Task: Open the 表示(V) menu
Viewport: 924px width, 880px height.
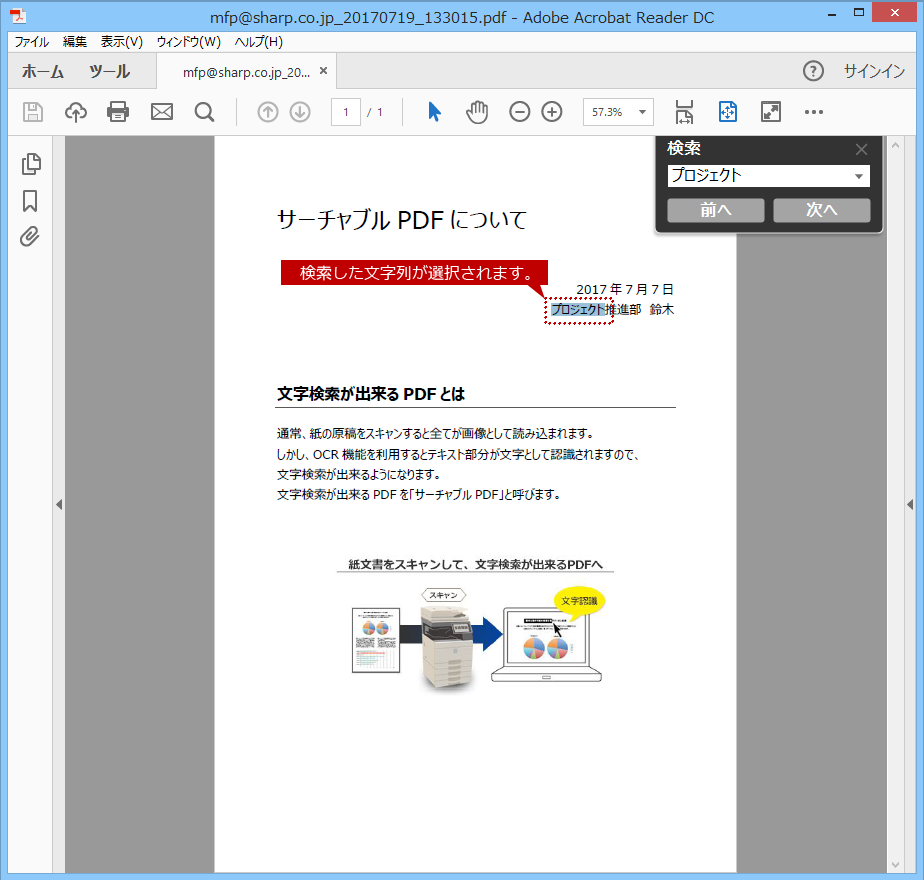Action: (121, 42)
